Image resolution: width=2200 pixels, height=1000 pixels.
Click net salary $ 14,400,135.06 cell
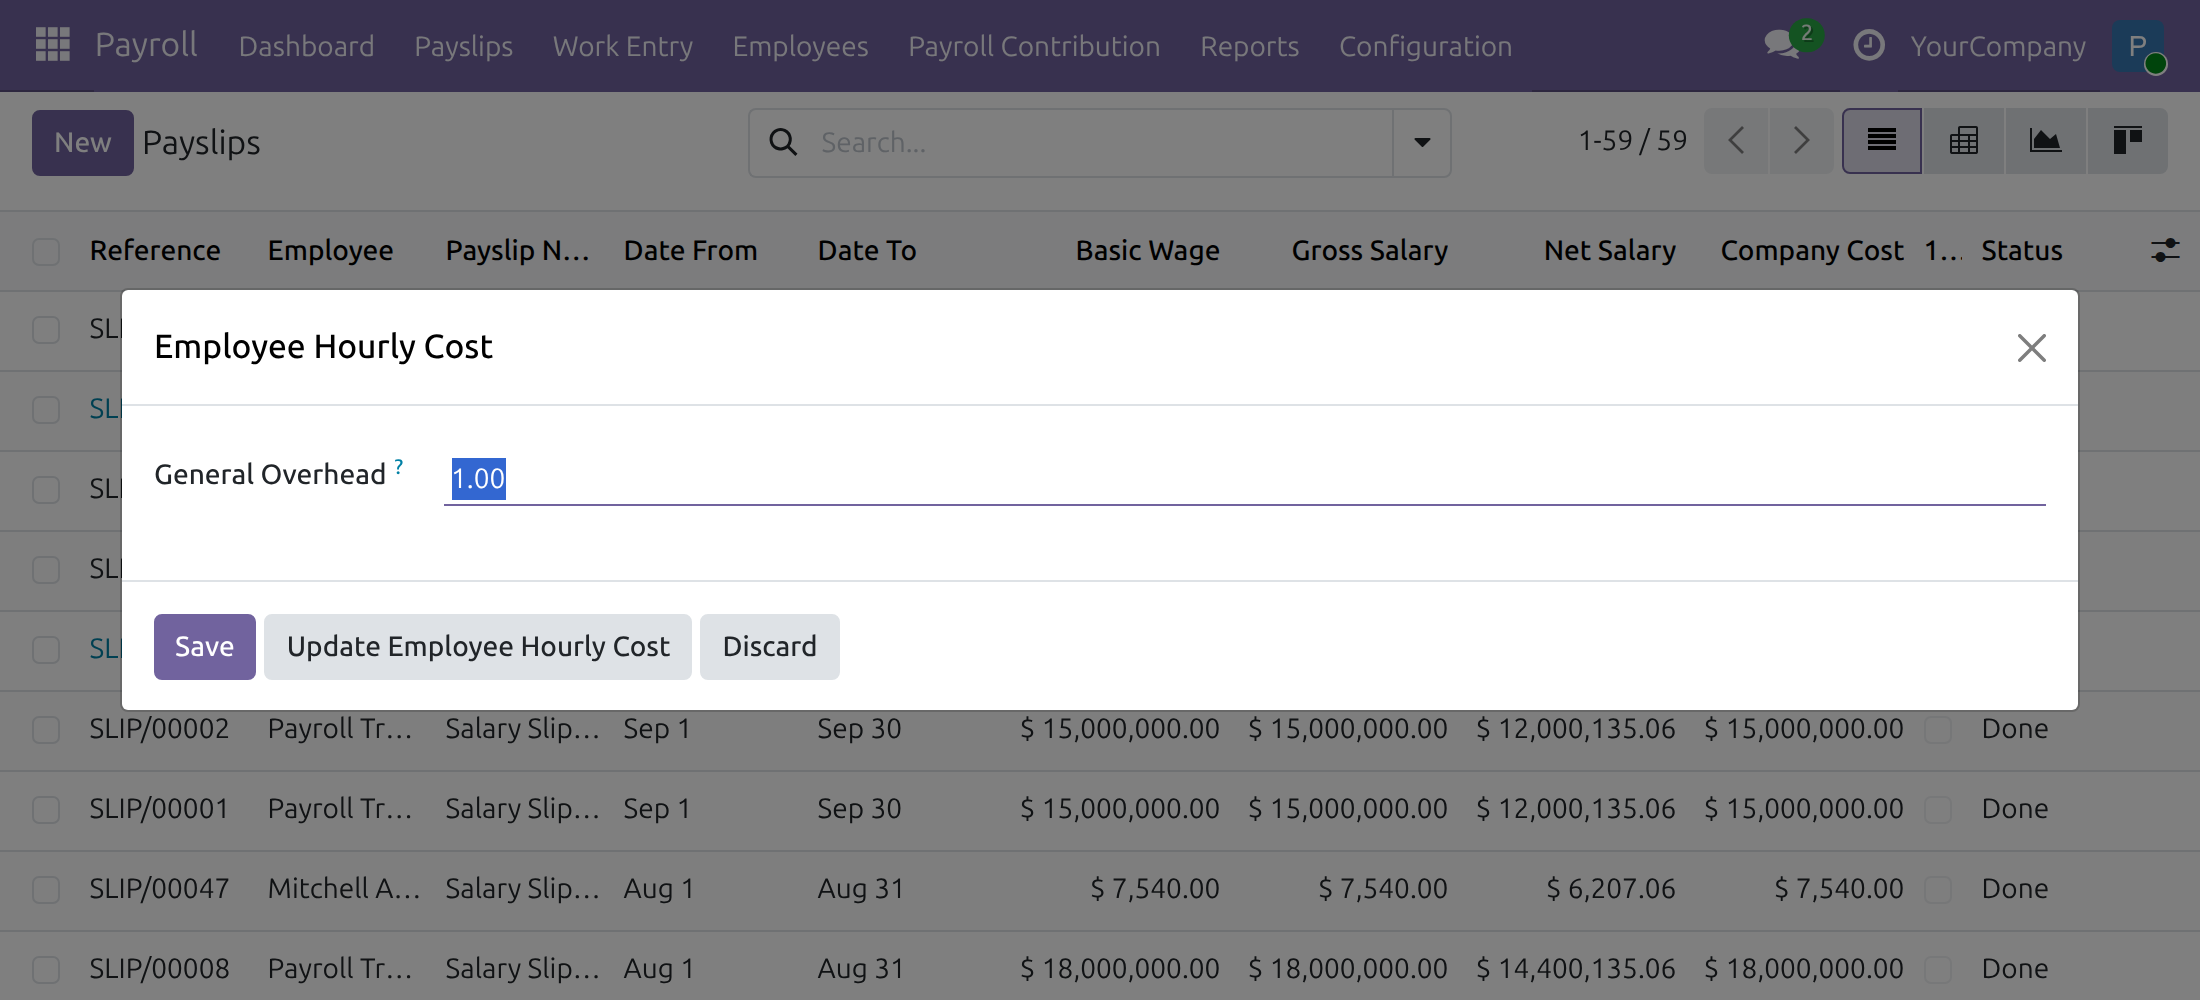pos(1576,969)
